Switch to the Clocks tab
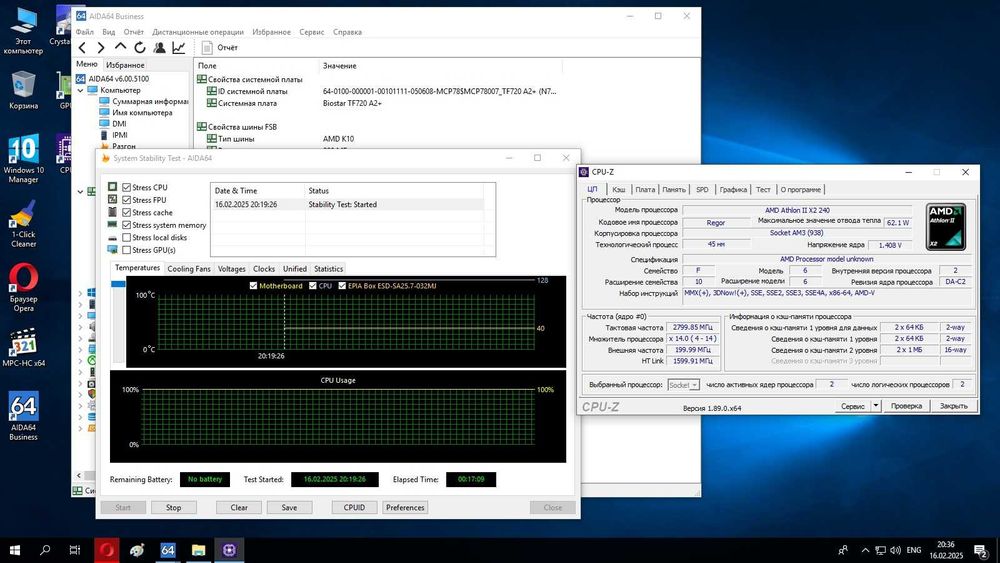The width and height of the screenshot is (1000, 563). click(264, 269)
